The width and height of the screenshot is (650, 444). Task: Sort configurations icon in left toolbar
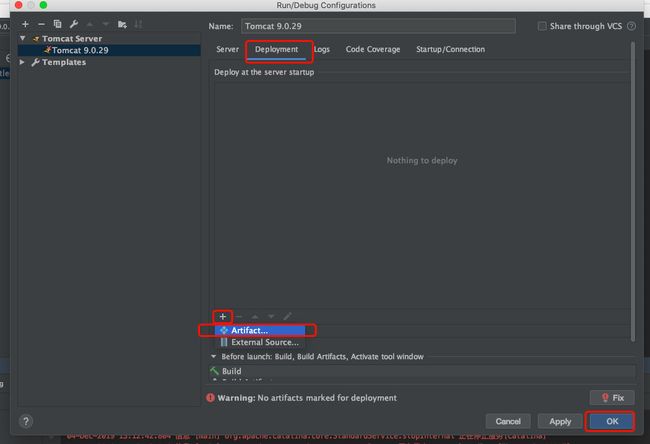pos(138,24)
